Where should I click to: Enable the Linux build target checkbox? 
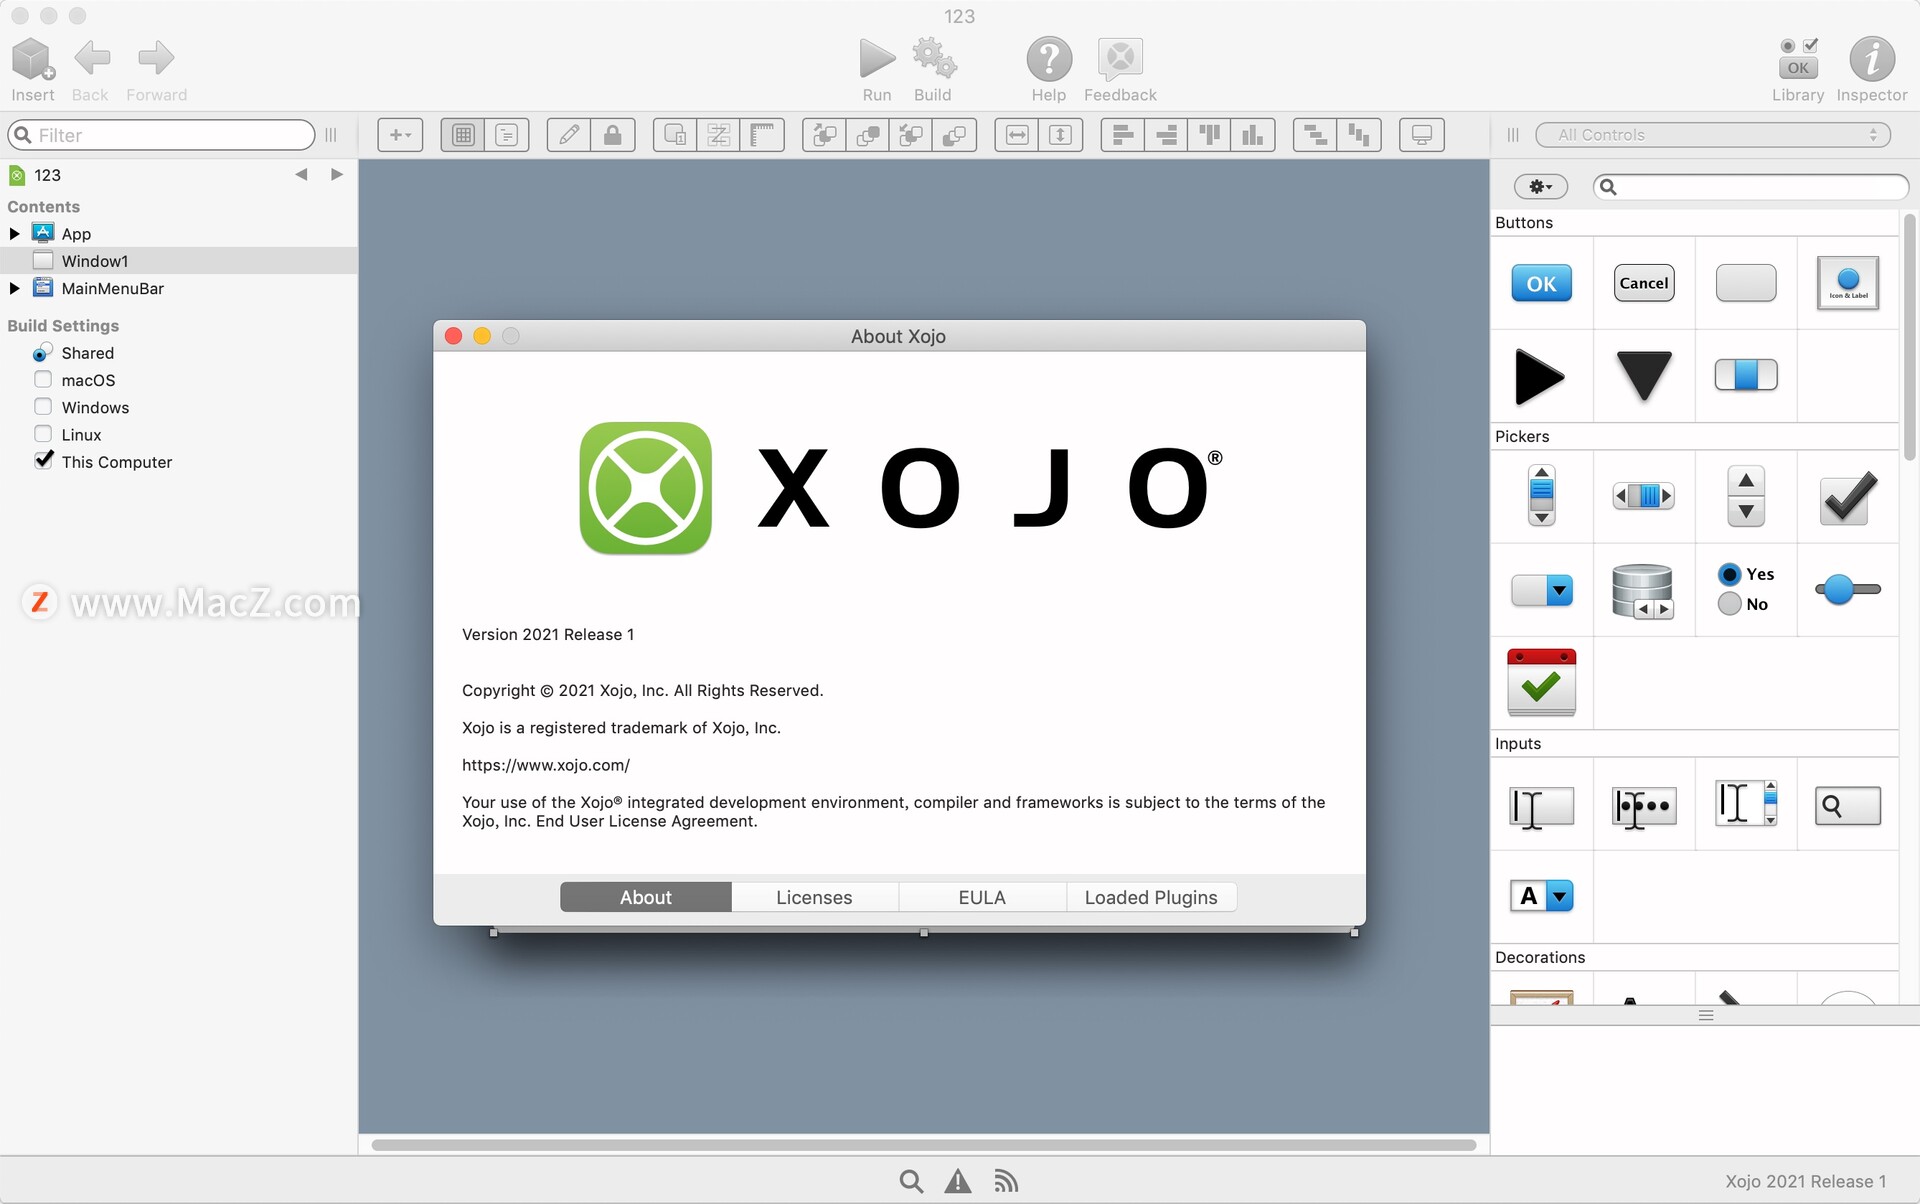pos(43,433)
